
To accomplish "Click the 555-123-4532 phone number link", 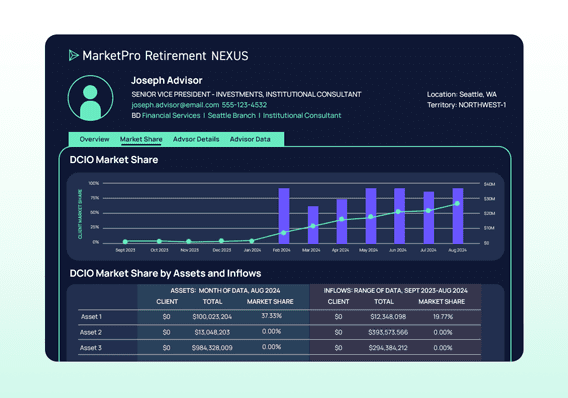I will [244, 105].
